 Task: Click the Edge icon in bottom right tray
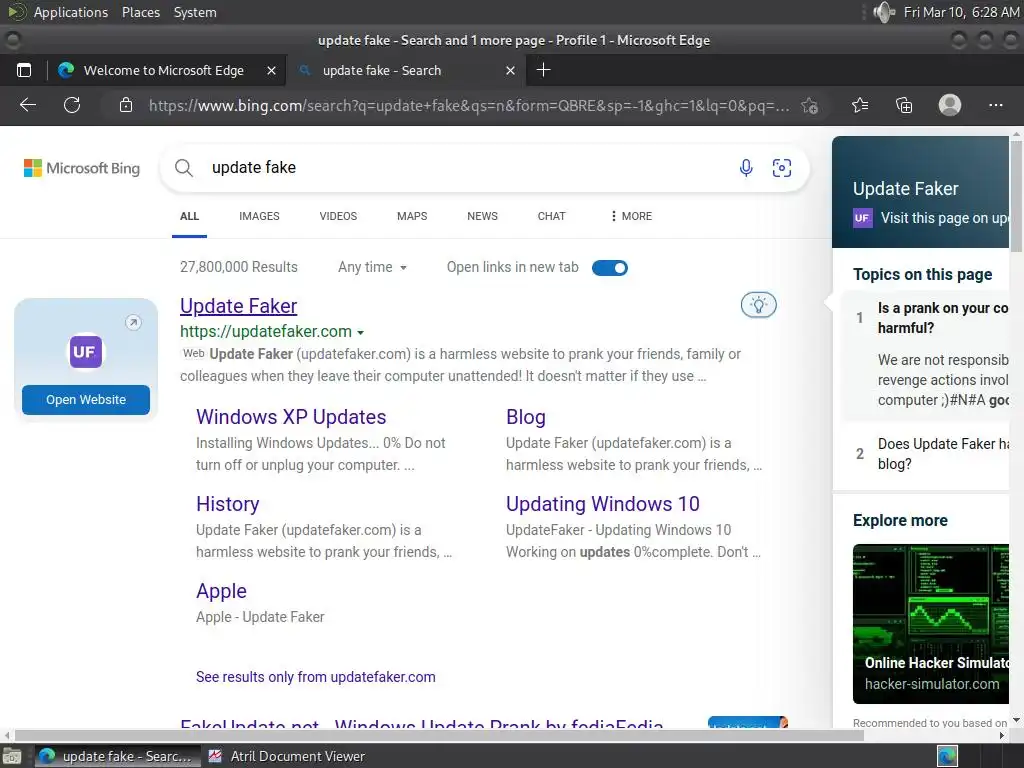[x=947, y=756]
